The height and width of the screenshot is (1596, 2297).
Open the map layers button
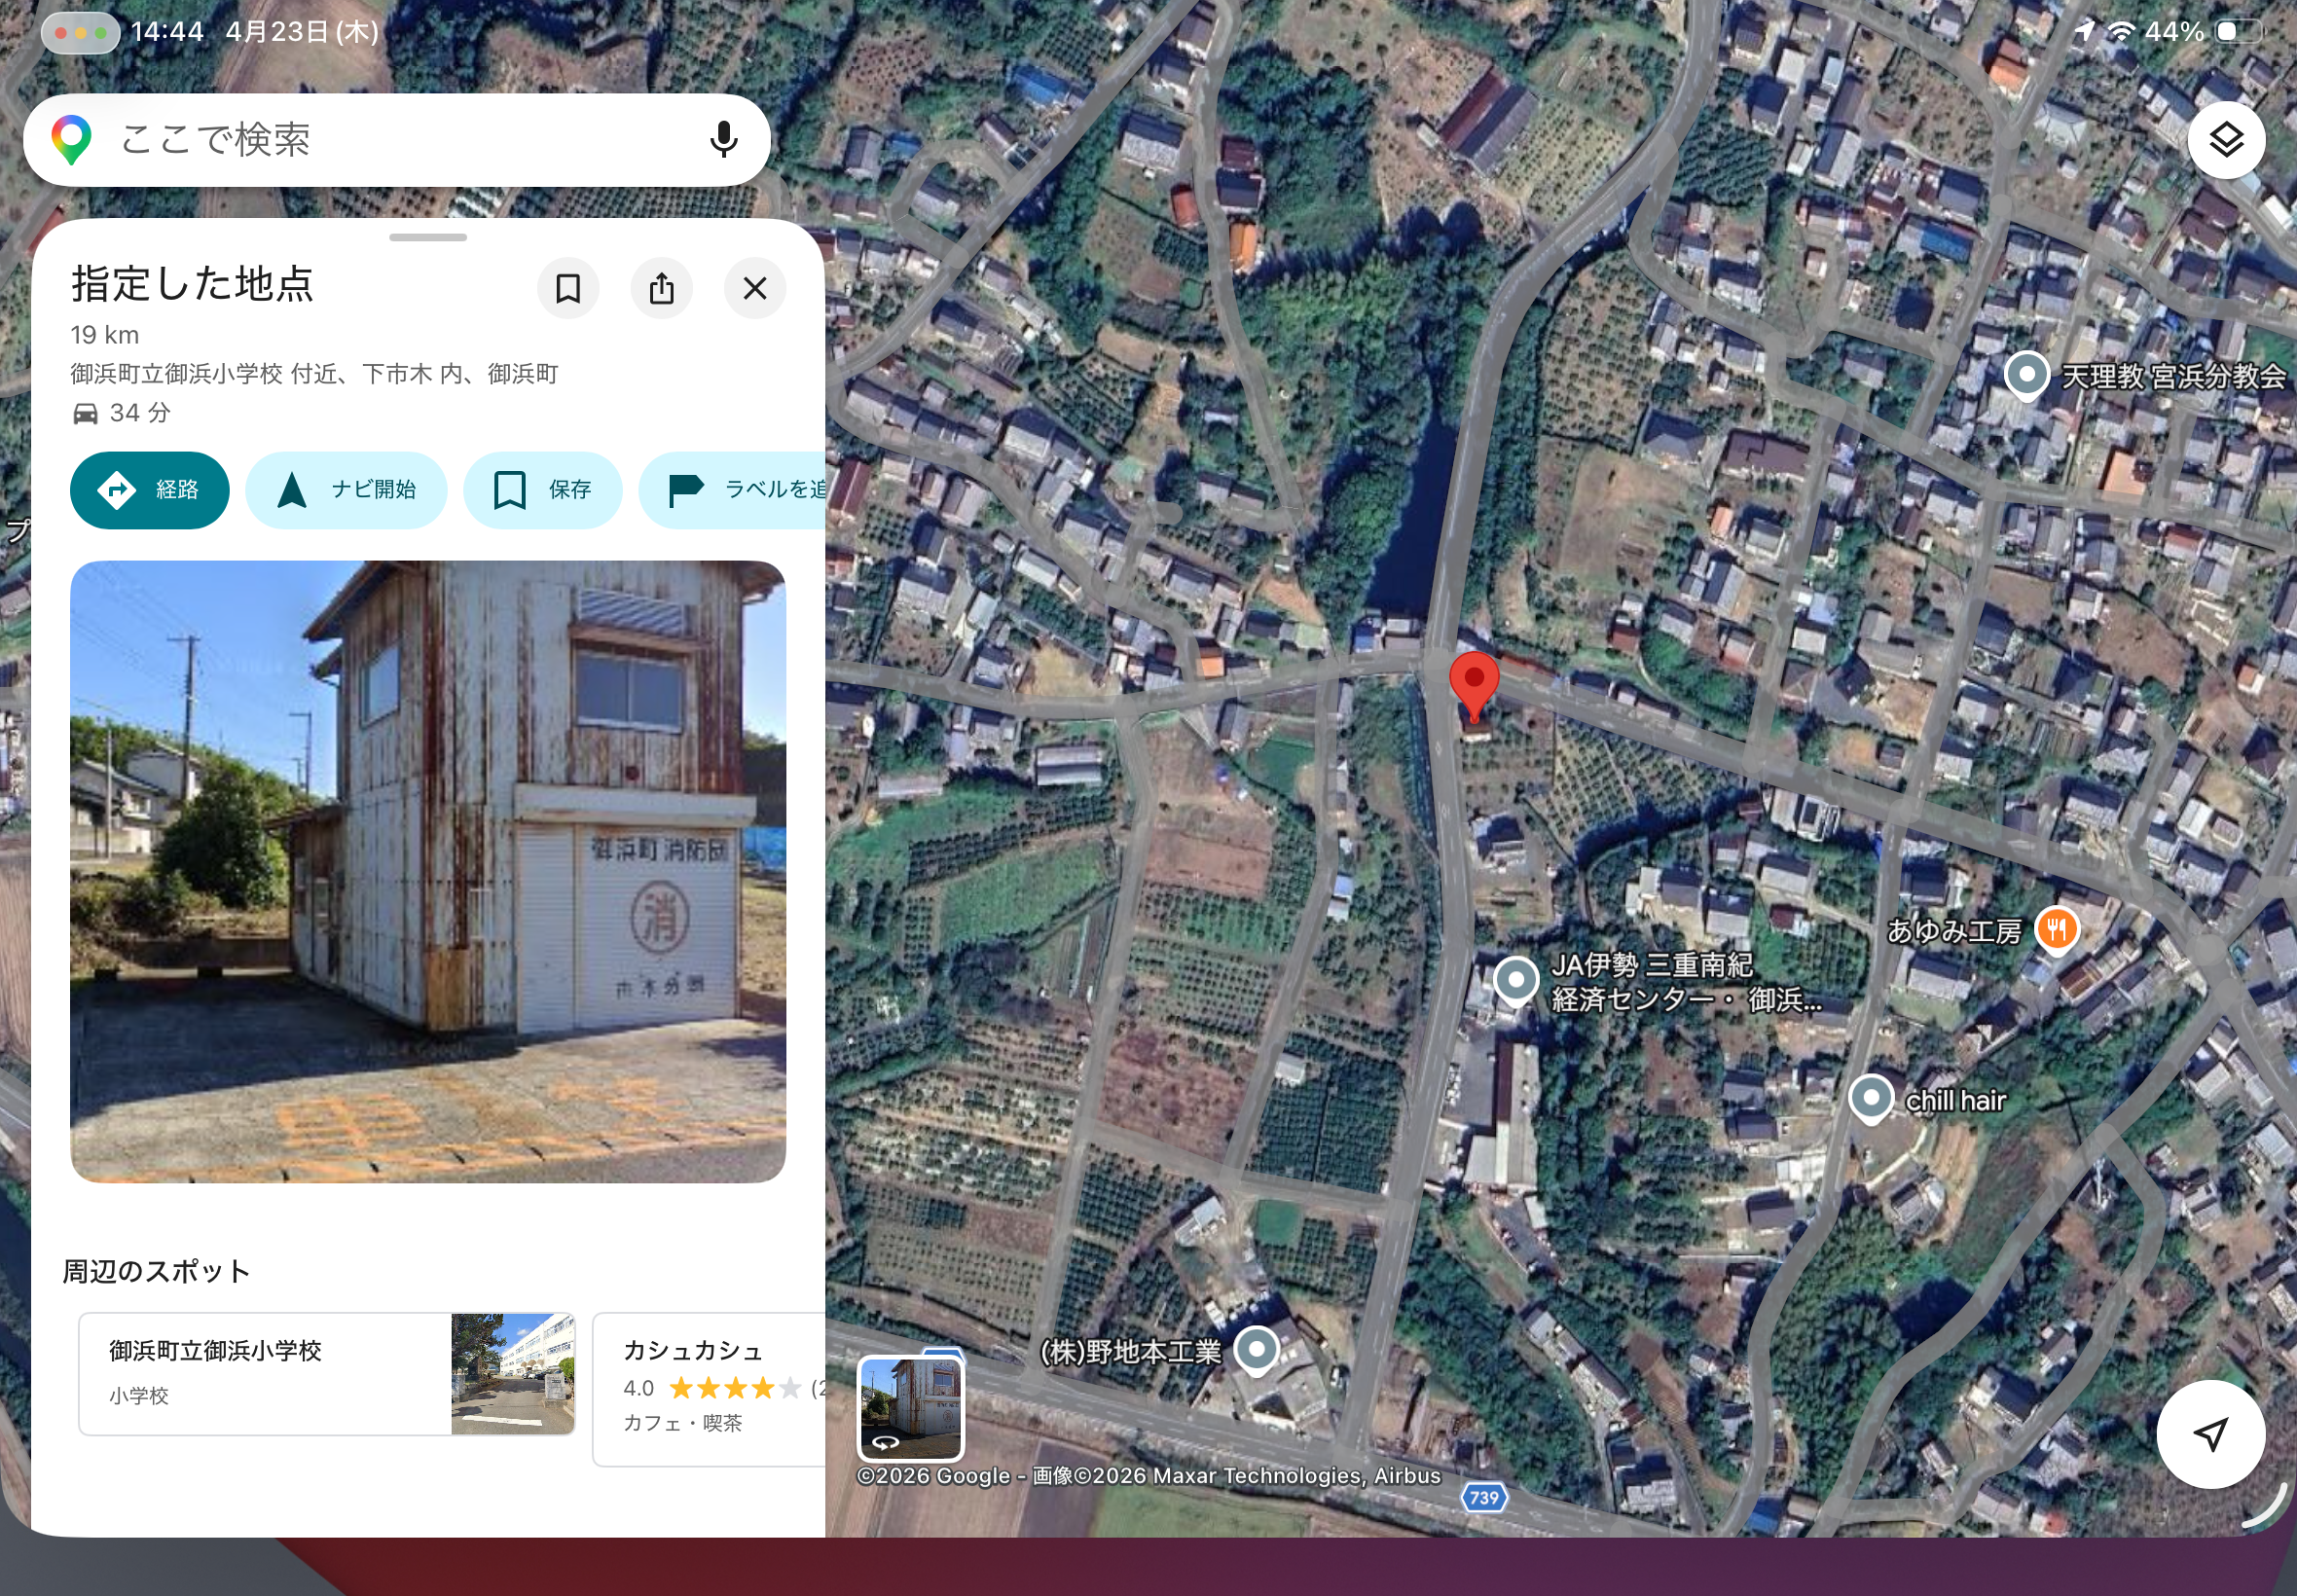[2225, 140]
